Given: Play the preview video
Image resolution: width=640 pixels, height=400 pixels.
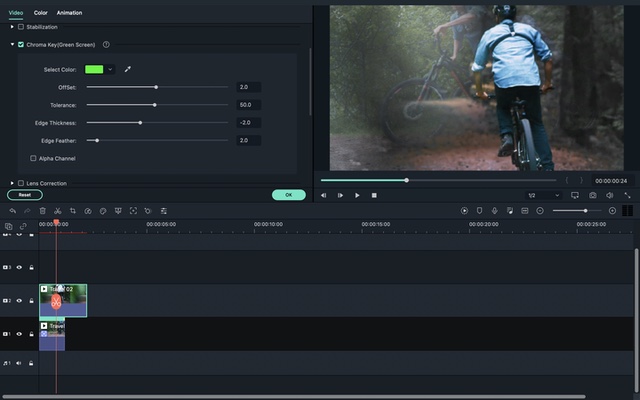Looking at the screenshot, I should (357, 196).
